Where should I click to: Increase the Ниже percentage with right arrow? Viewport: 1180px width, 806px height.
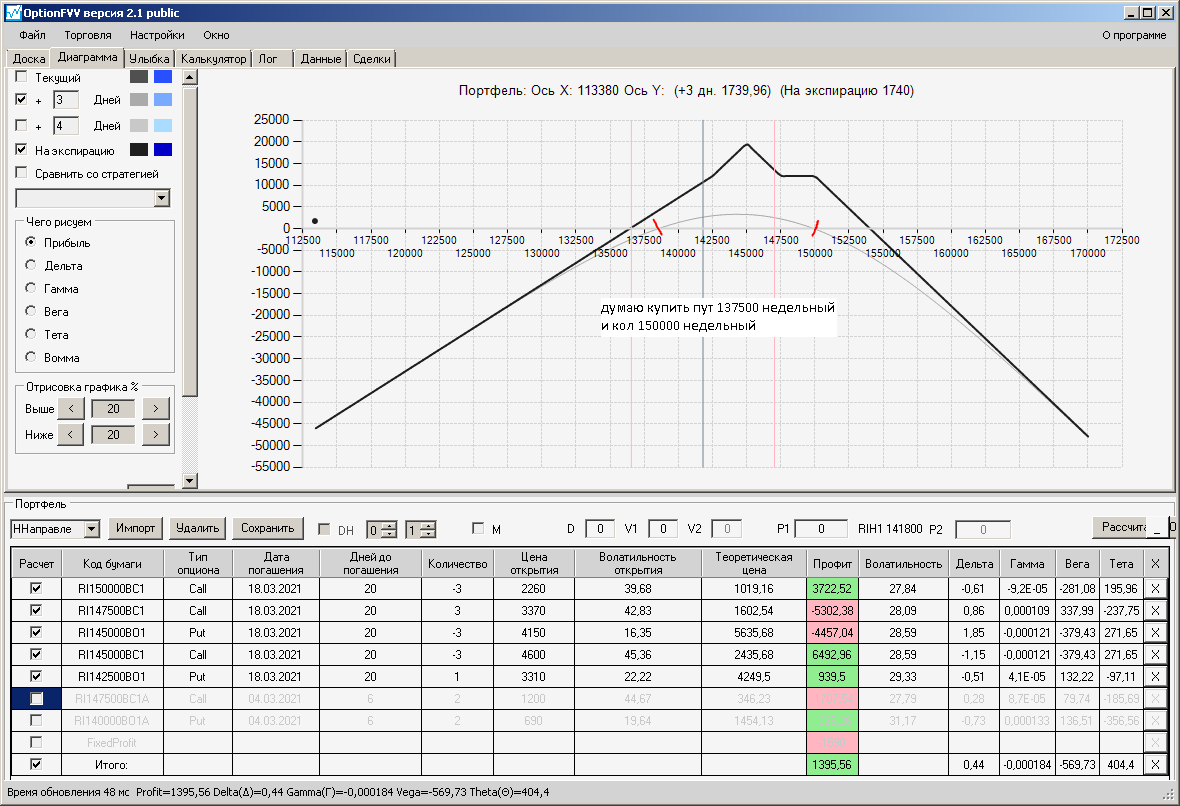(156, 434)
